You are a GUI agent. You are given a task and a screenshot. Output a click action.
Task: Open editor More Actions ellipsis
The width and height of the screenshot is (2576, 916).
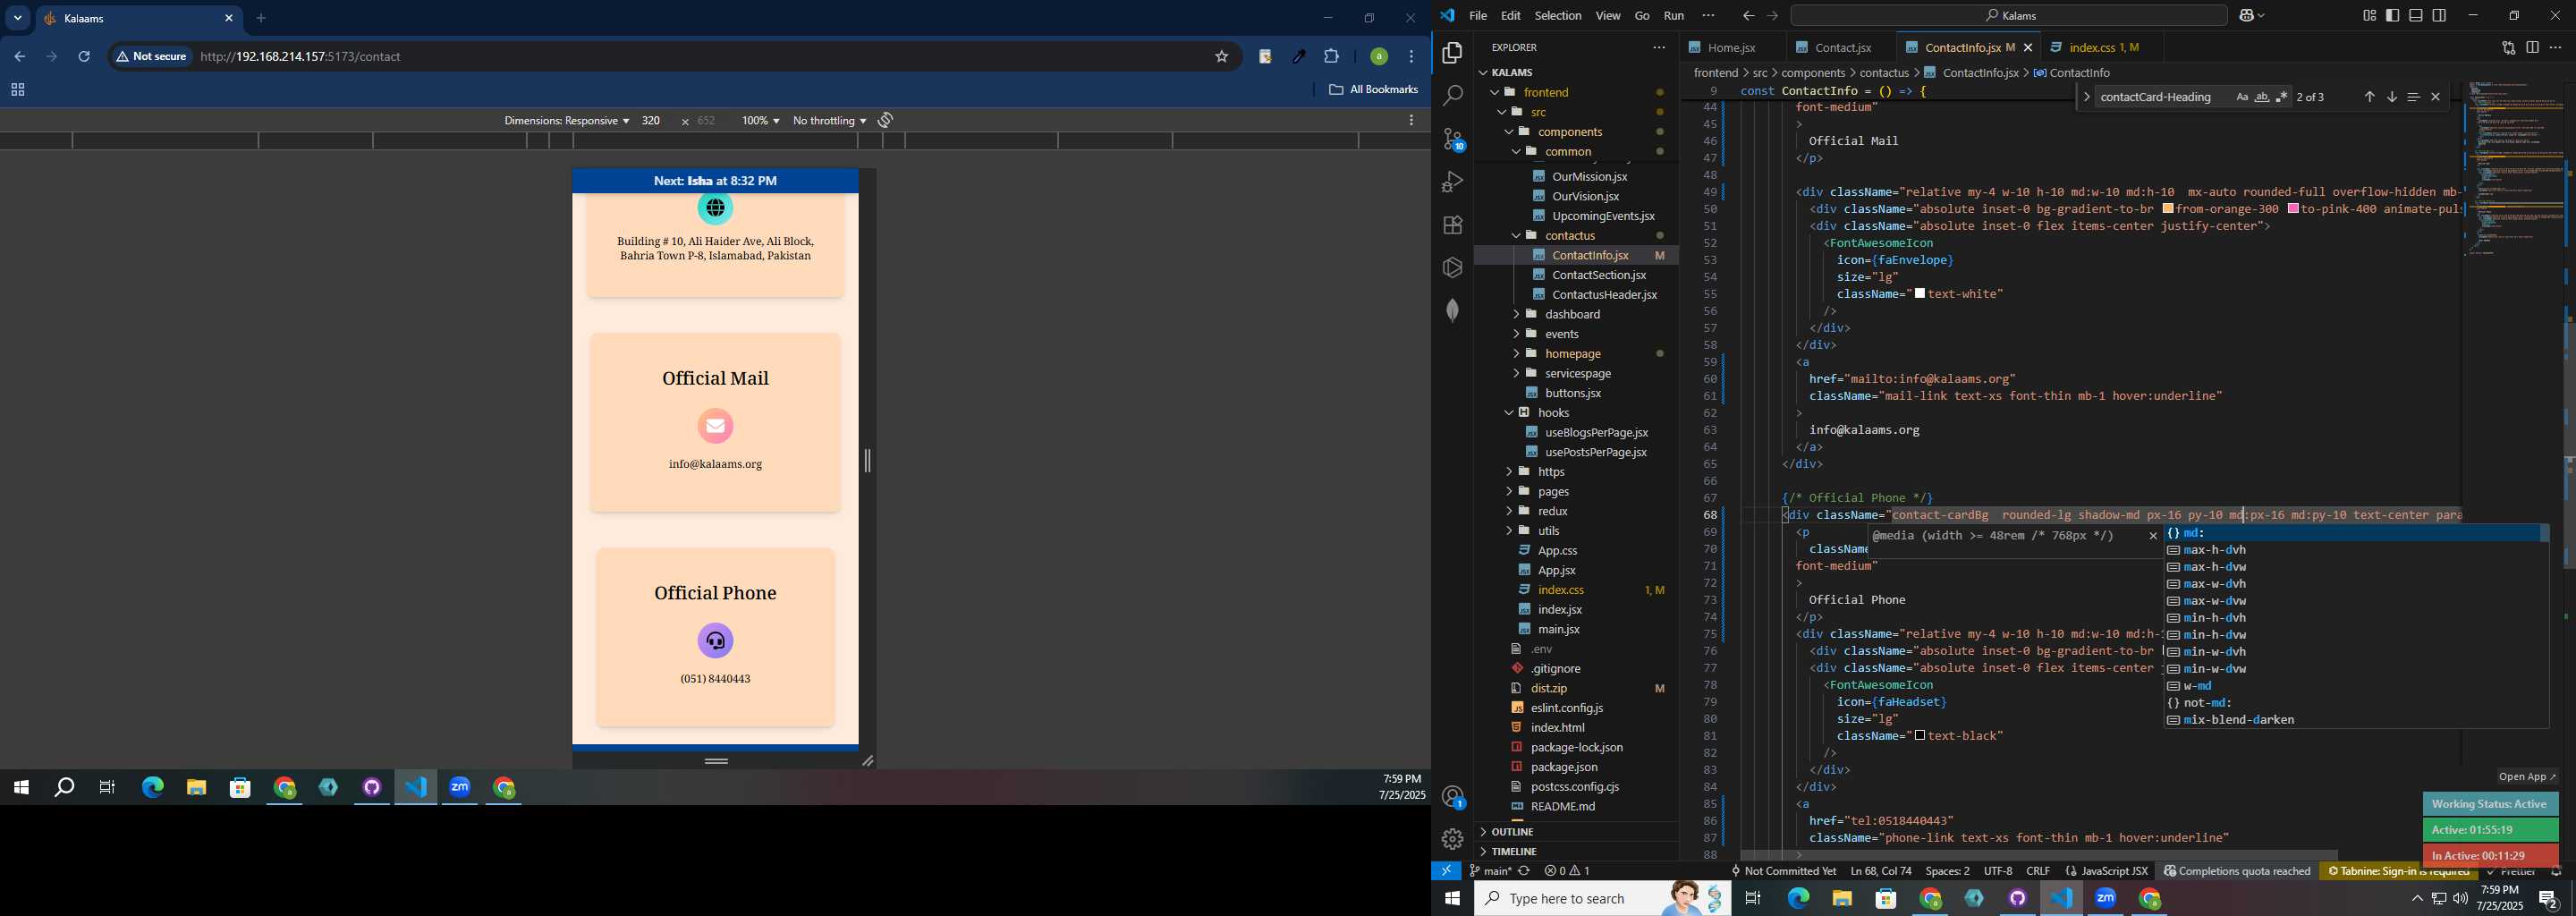(2556, 48)
